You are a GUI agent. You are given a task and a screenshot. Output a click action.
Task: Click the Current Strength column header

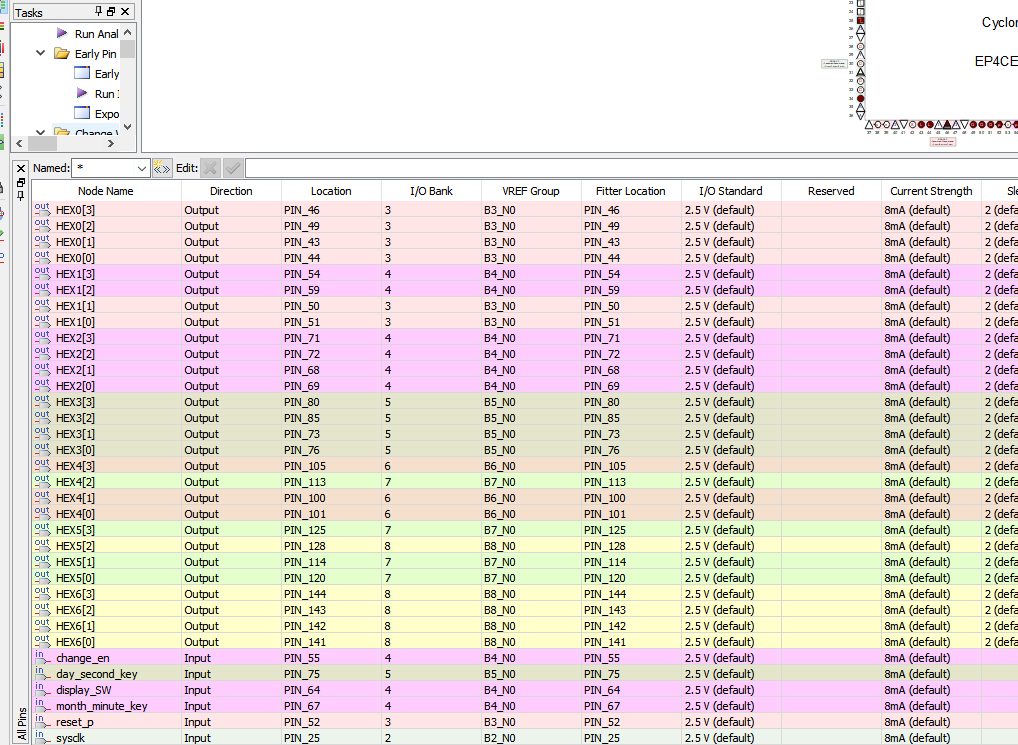pos(931,191)
